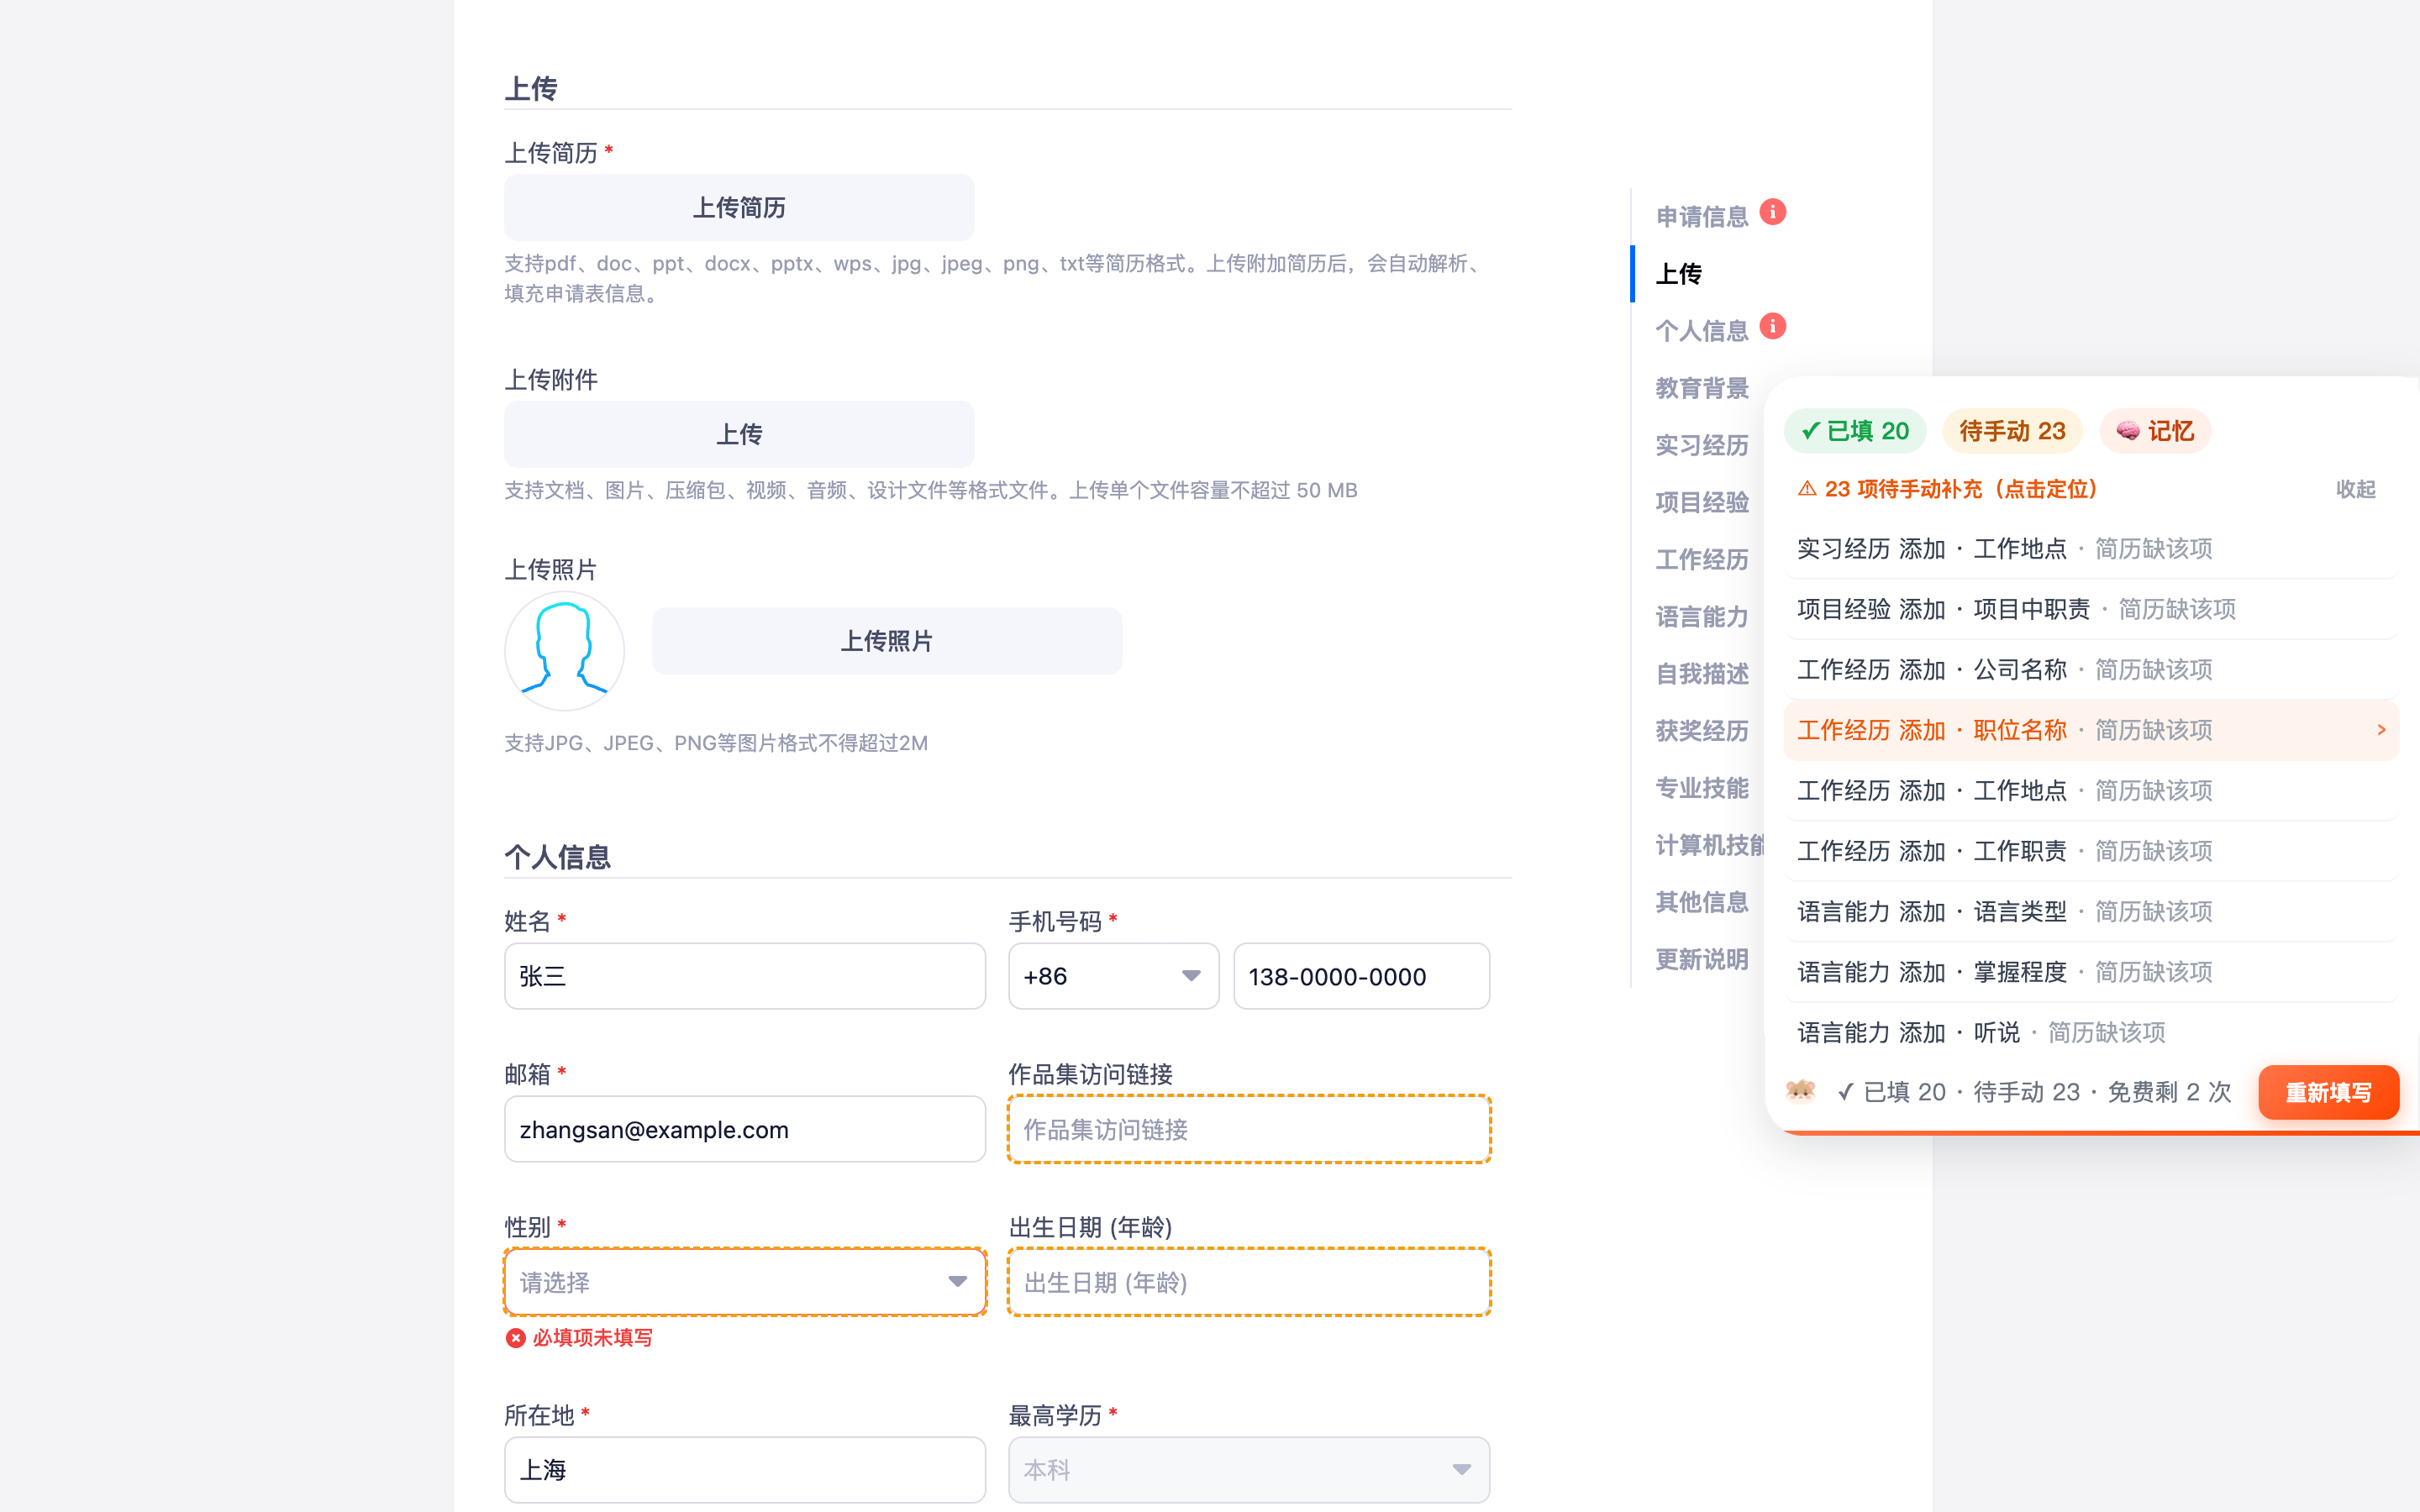Select the 待手动 23 filter chip
2420x1512 pixels.
click(2012, 431)
